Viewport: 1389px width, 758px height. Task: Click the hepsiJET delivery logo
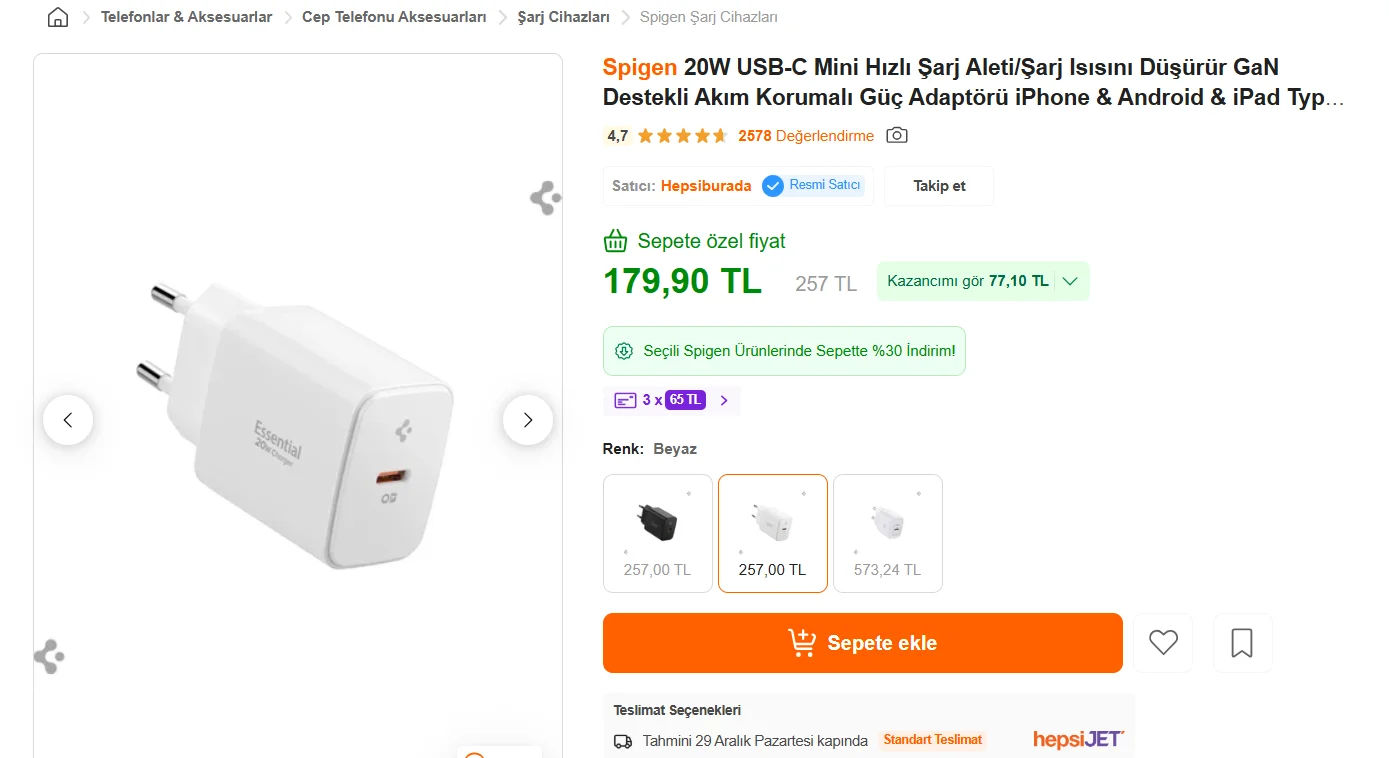coord(1078,740)
